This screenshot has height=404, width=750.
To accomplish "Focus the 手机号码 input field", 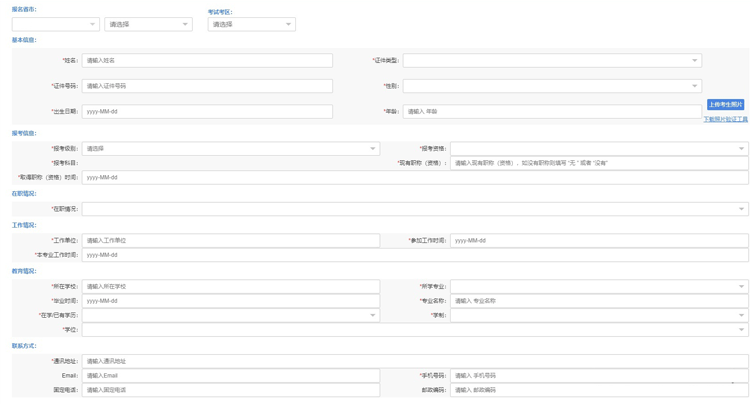I will pos(598,376).
